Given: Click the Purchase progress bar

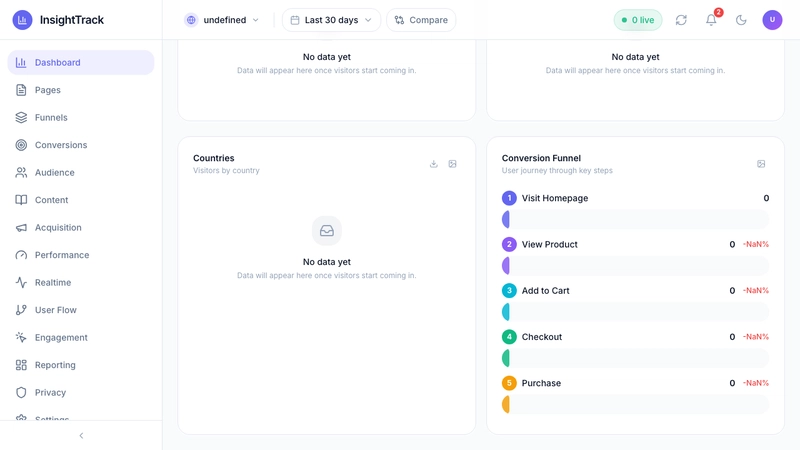Looking at the screenshot, I should tap(635, 405).
